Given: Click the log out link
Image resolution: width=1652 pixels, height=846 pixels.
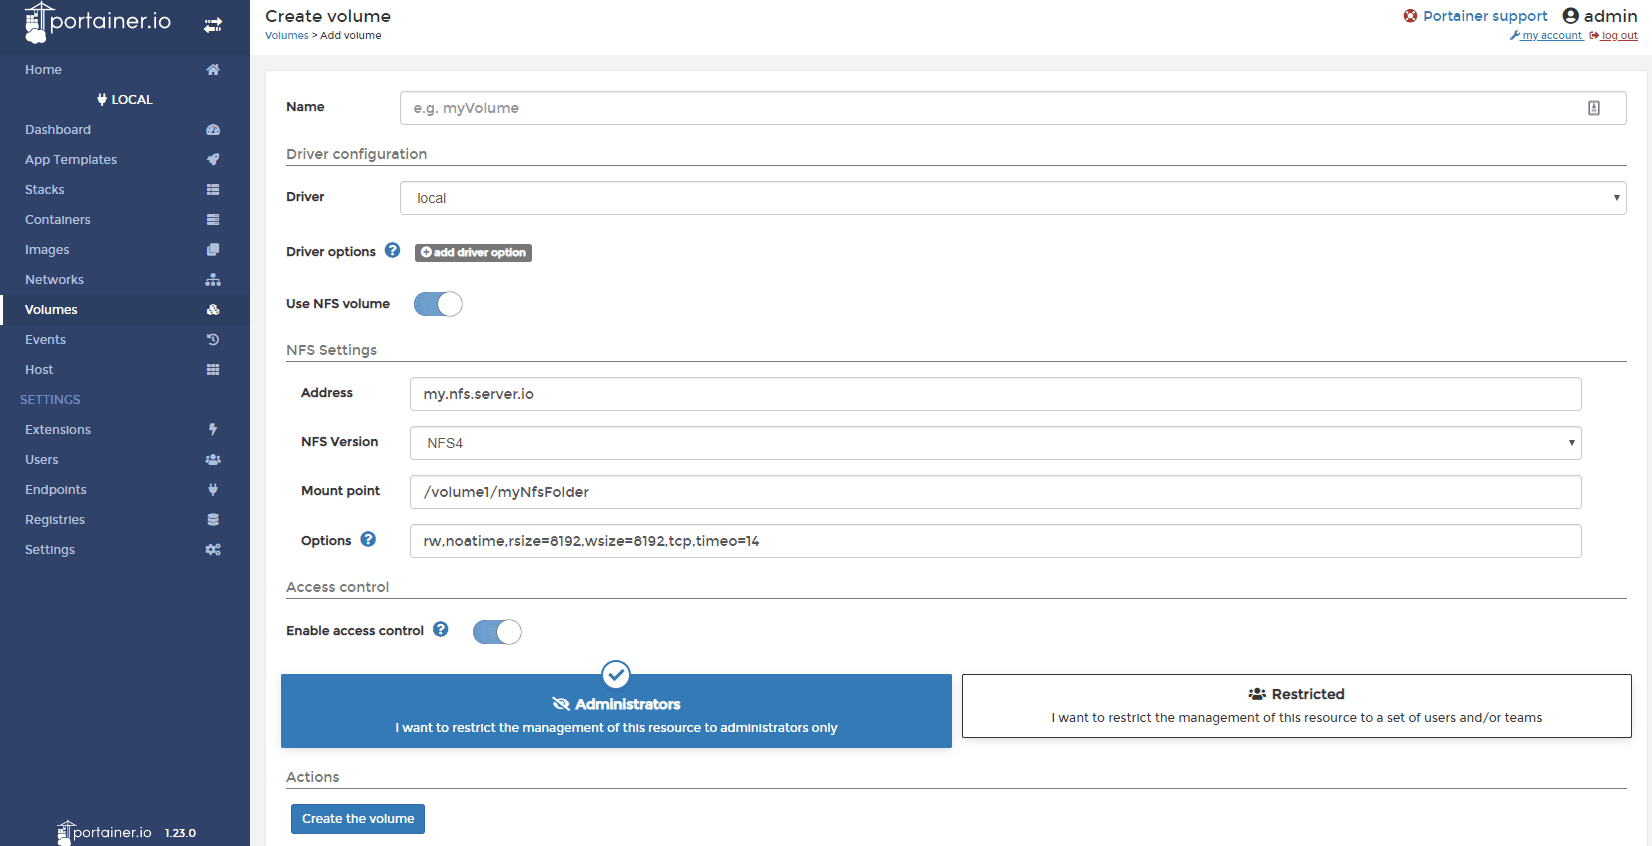Looking at the screenshot, I should pos(1613,36).
